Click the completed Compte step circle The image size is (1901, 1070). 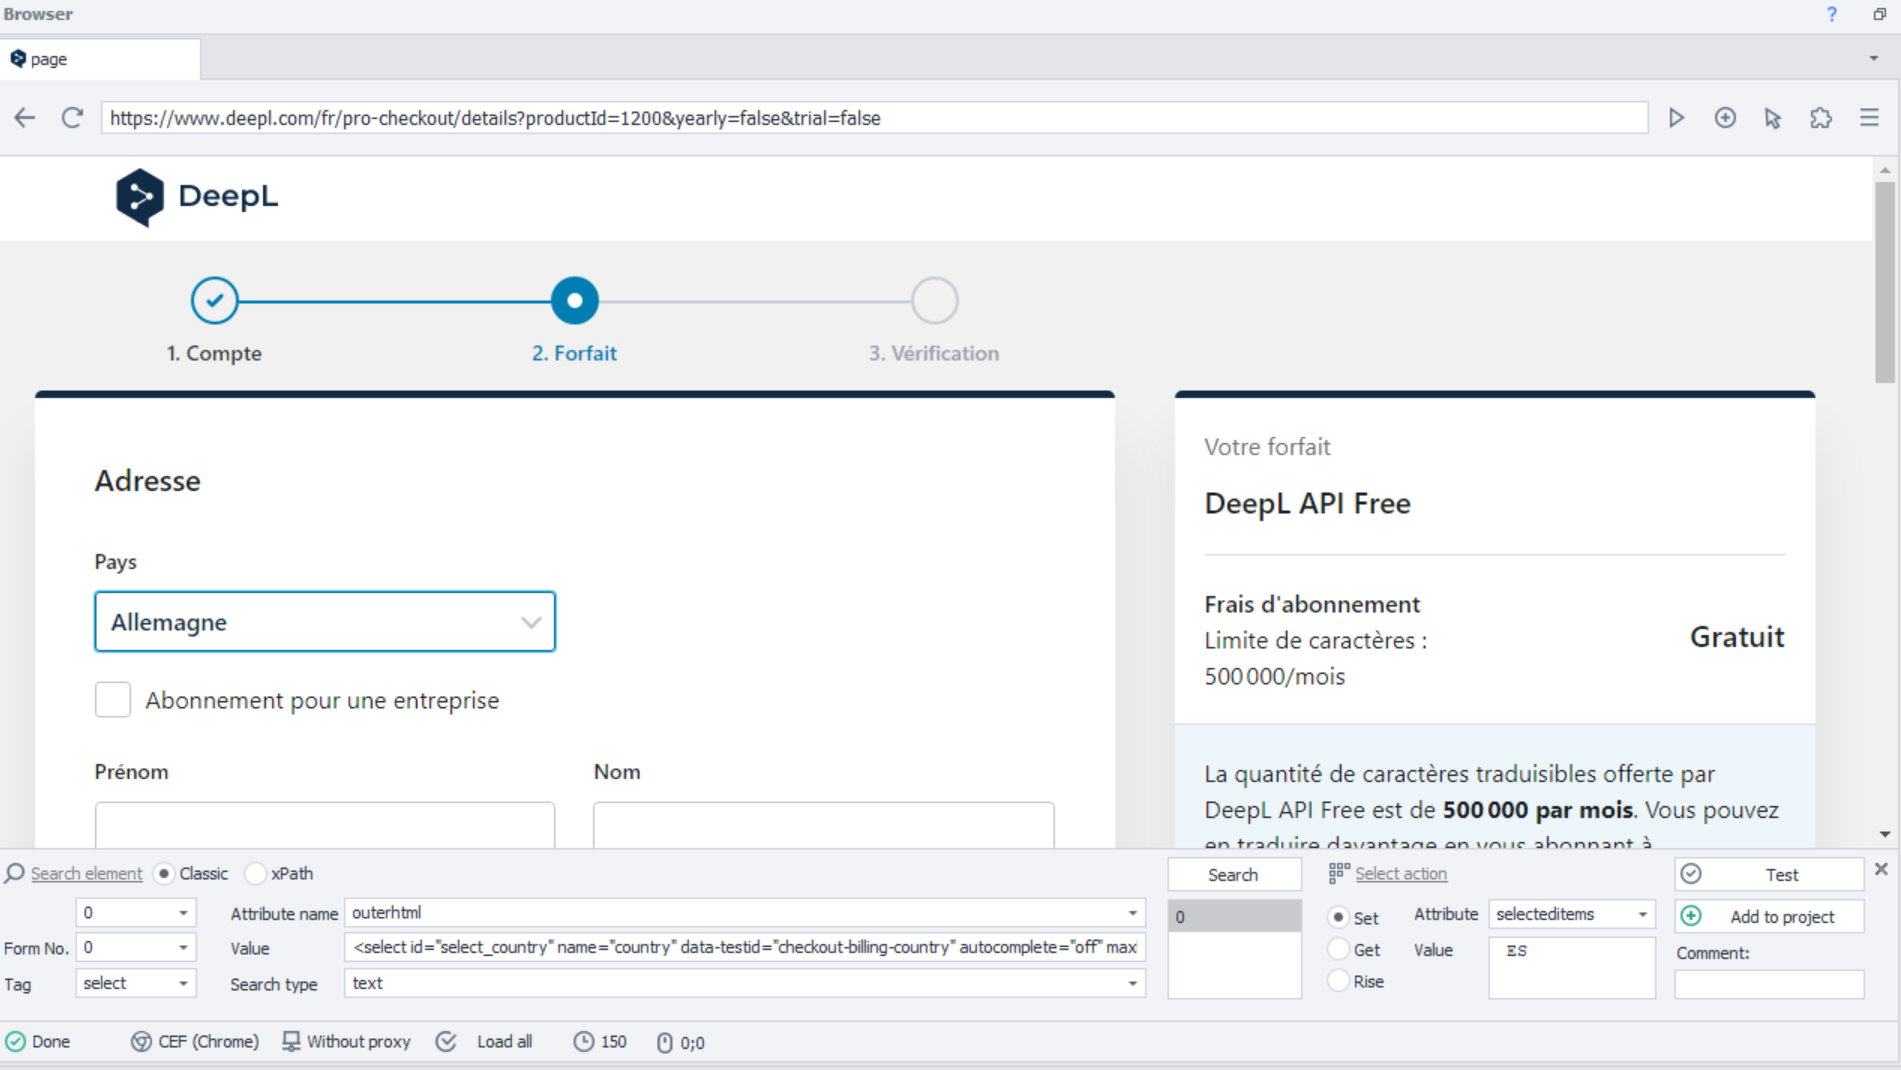coord(215,301)
